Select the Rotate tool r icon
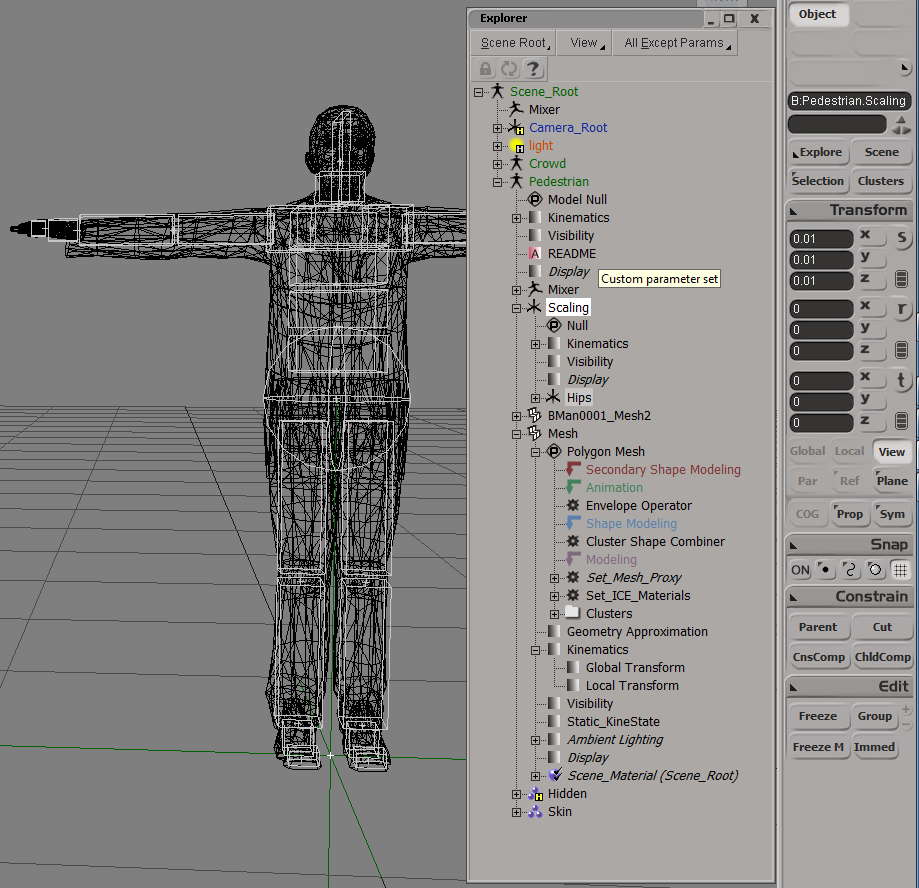919x888 pixels. [901, 309]
